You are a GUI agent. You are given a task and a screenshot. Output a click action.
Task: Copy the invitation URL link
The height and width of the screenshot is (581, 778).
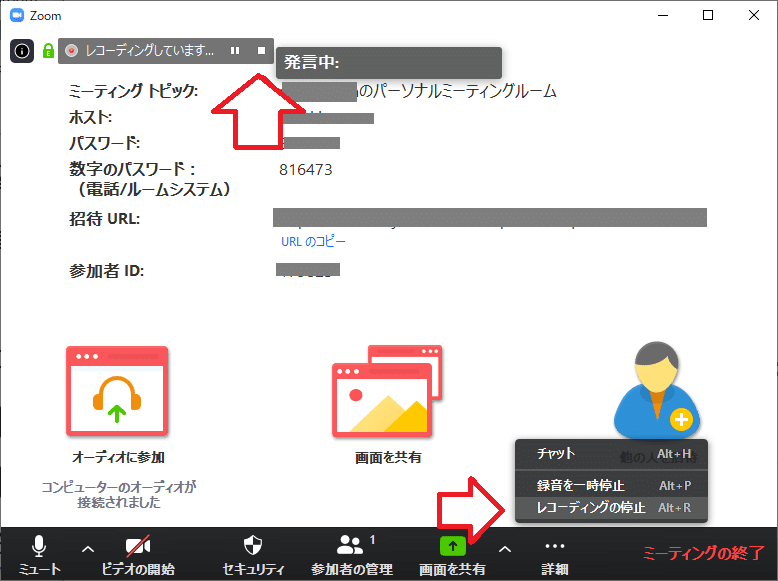point(313,242)
